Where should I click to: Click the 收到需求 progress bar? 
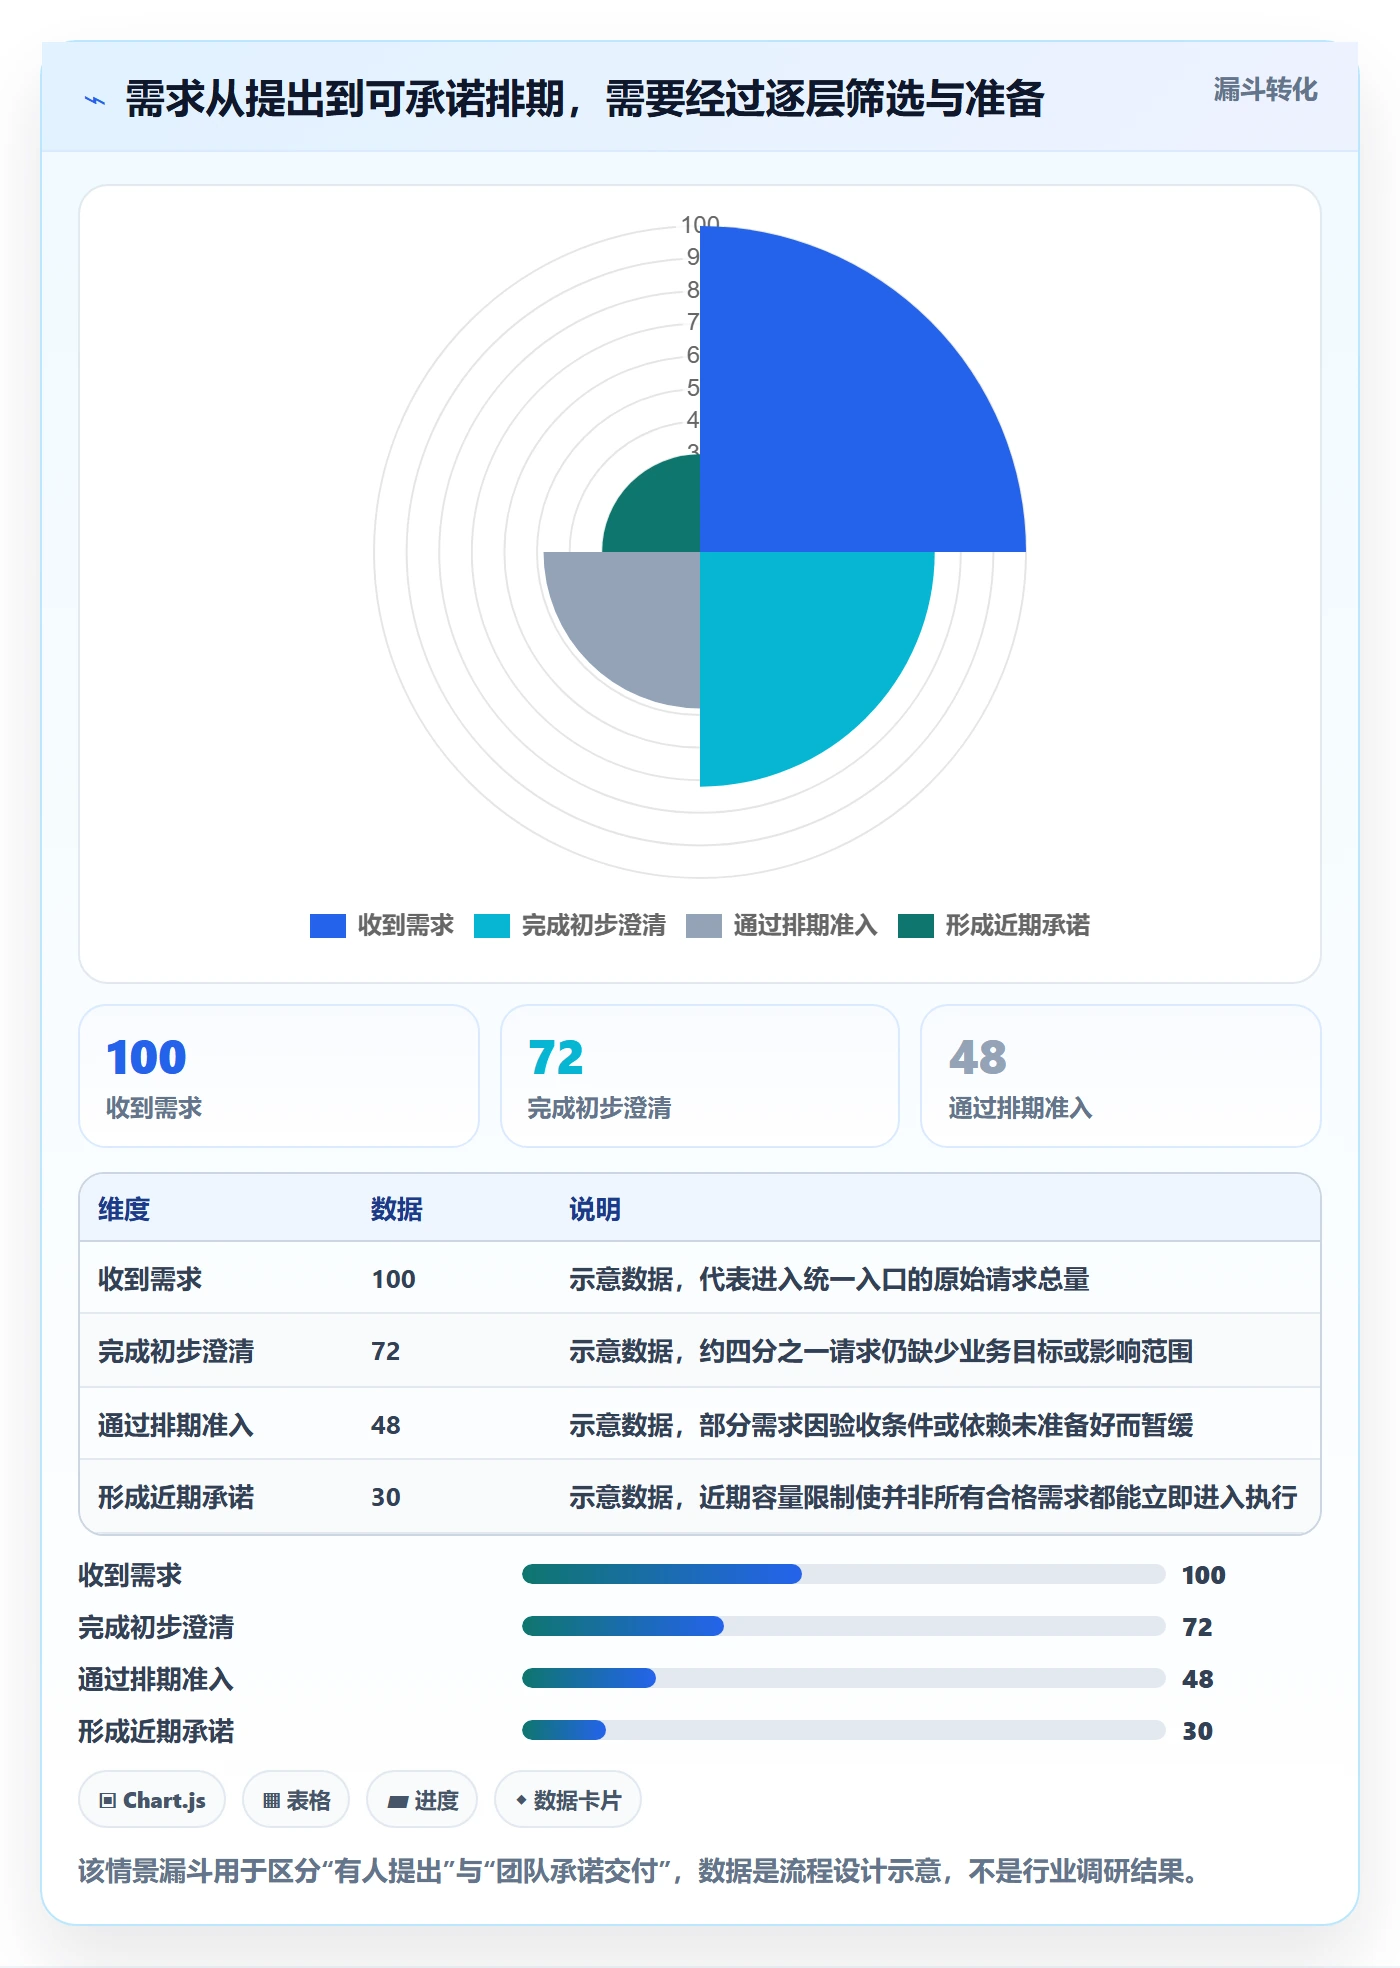point(843,1574)
